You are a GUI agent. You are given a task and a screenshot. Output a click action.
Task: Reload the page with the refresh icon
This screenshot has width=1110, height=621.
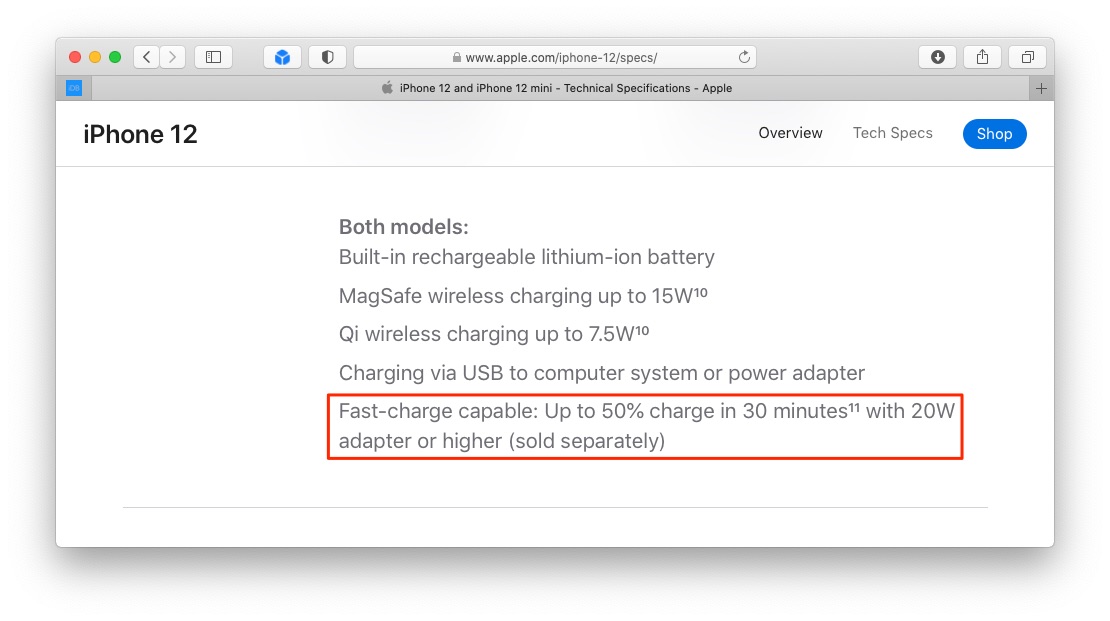pos(744,57)
